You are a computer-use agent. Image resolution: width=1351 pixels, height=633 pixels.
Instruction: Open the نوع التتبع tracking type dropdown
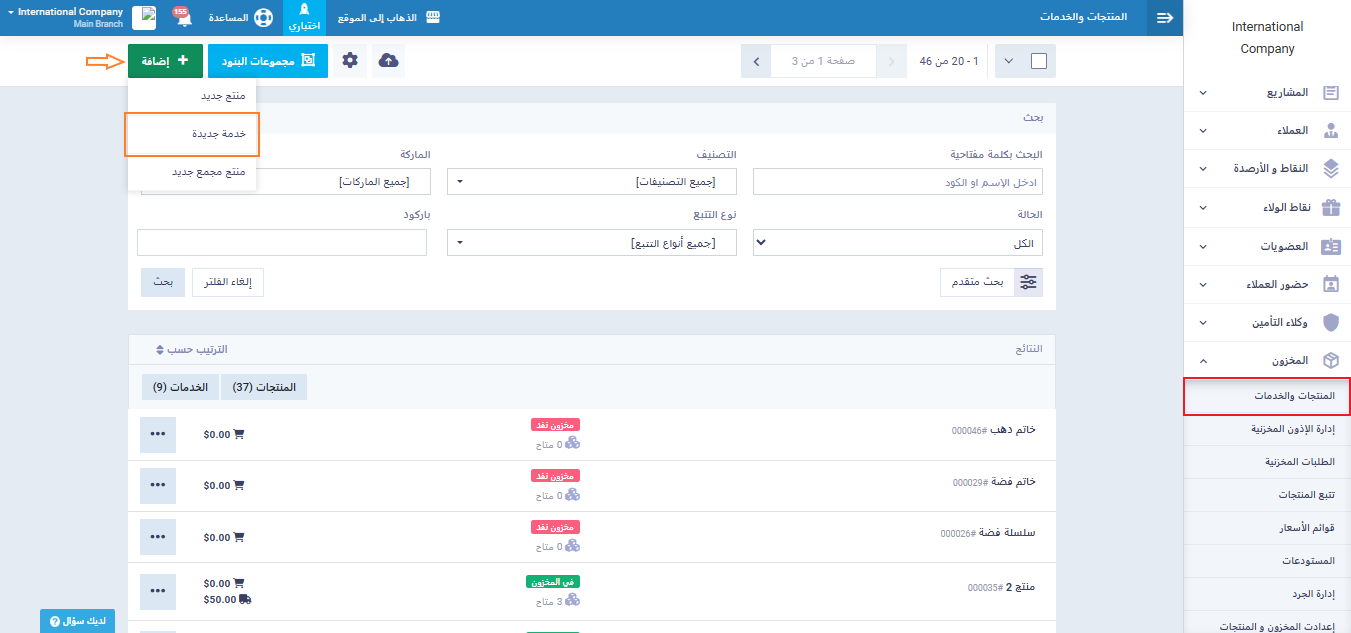pyautogui.click(x=592, y=243)
